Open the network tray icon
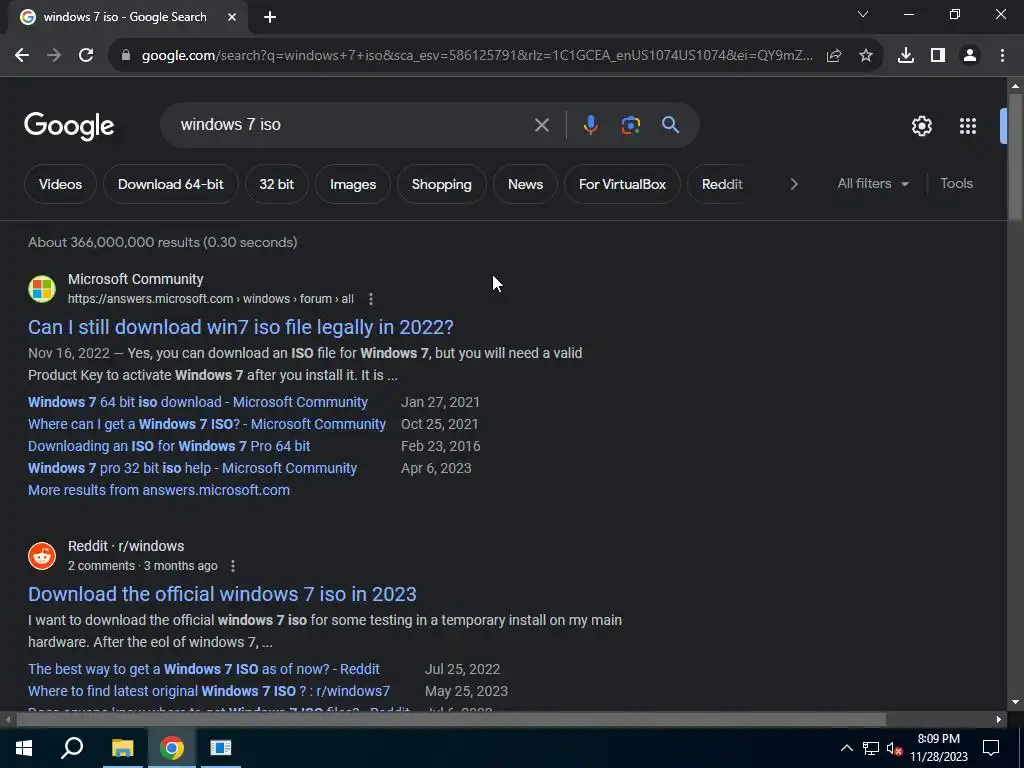The width and height of the screenshot is (1024, 768). tap(871, 748)
